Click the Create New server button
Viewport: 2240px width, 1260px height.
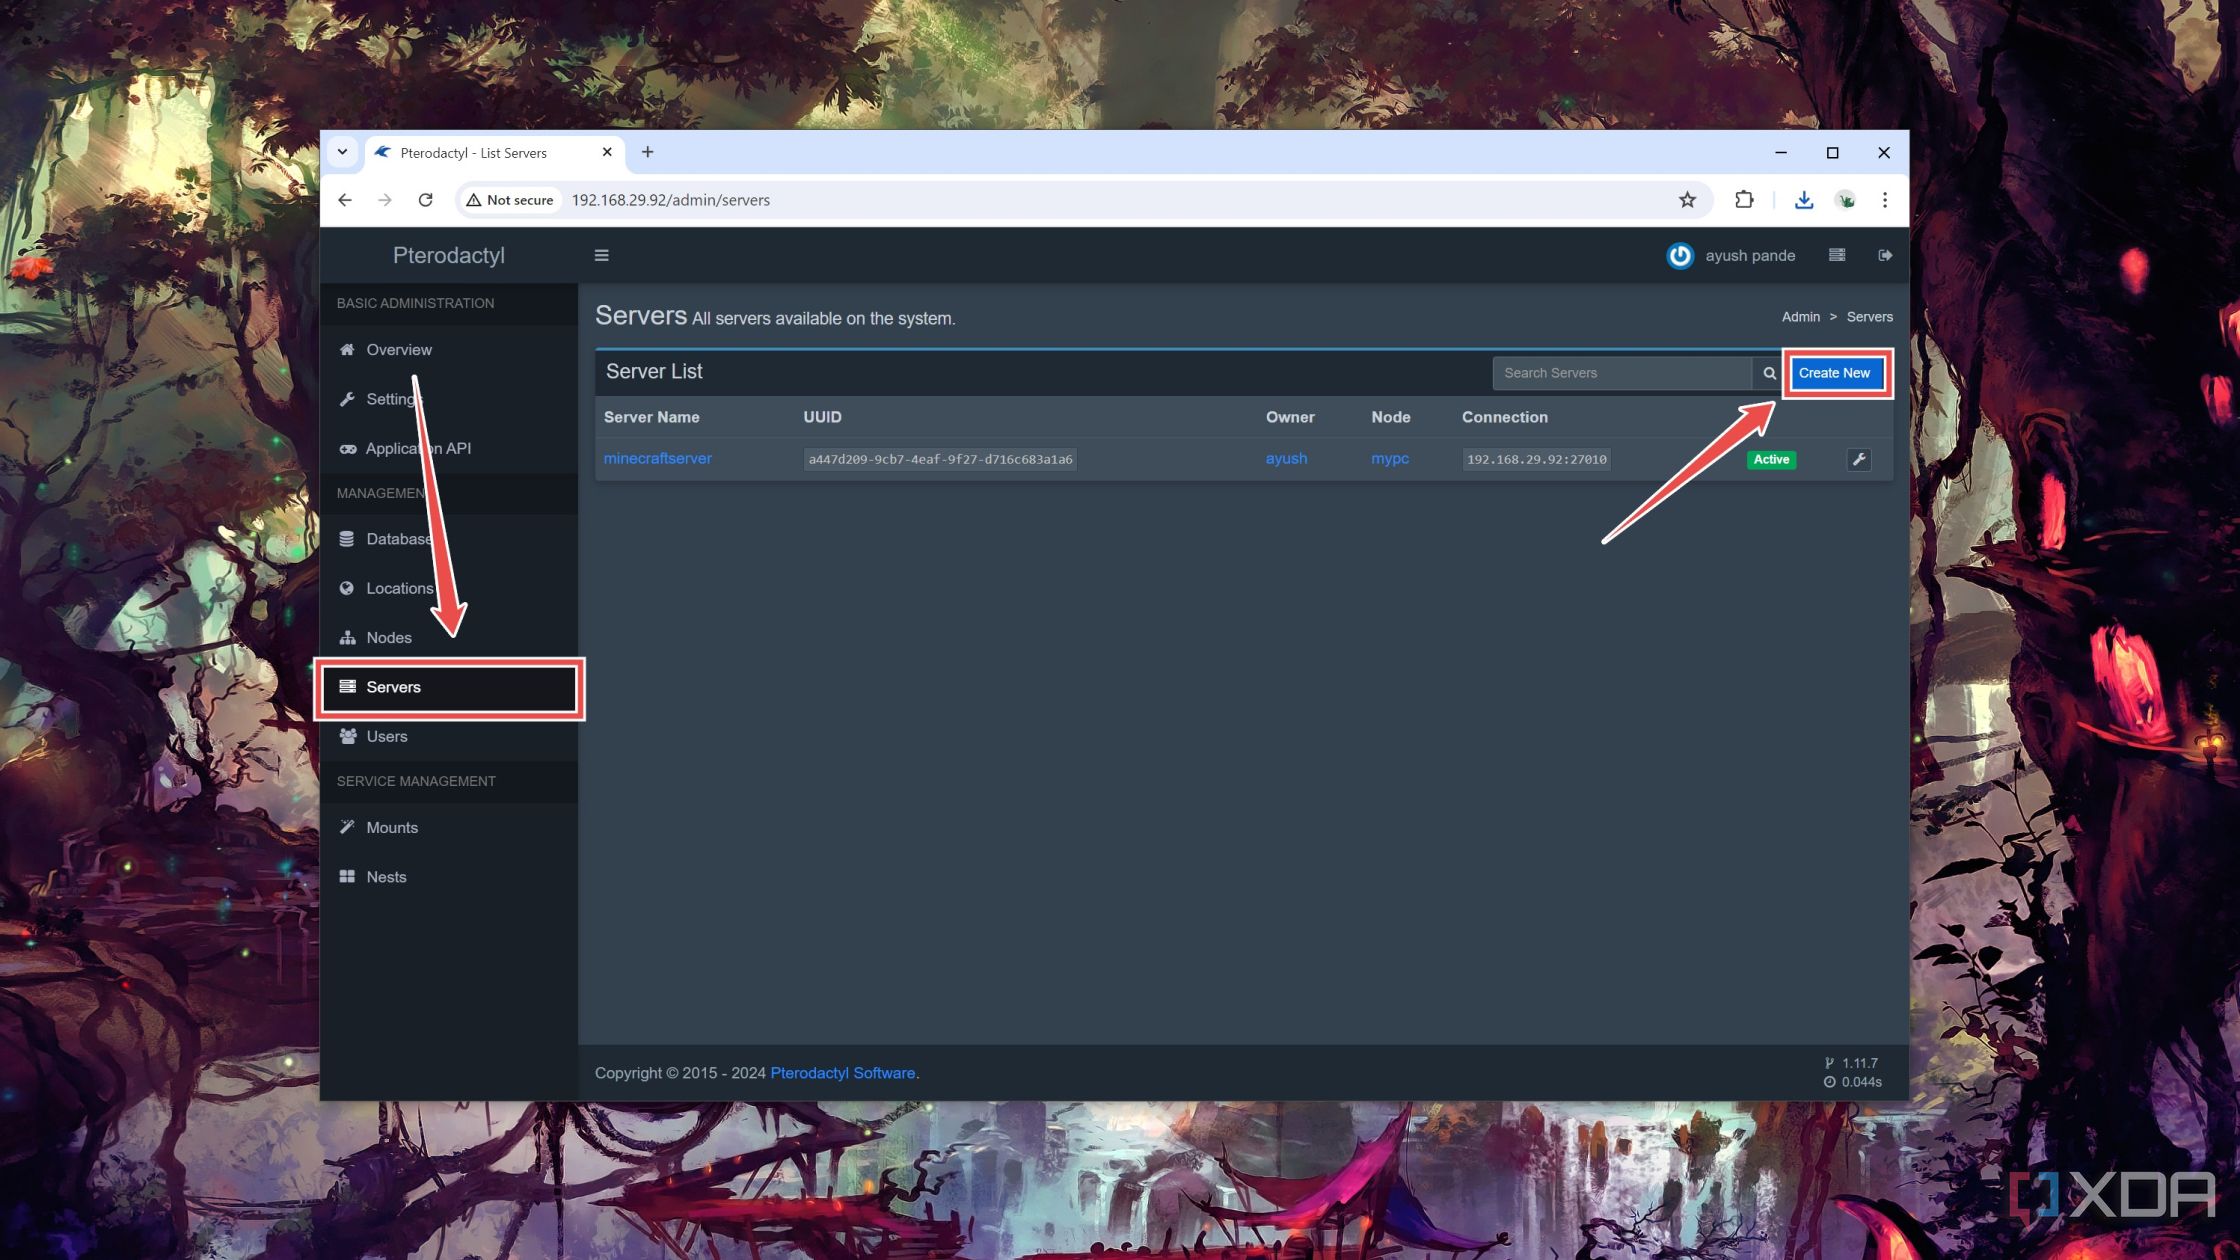pos(1835,373)
